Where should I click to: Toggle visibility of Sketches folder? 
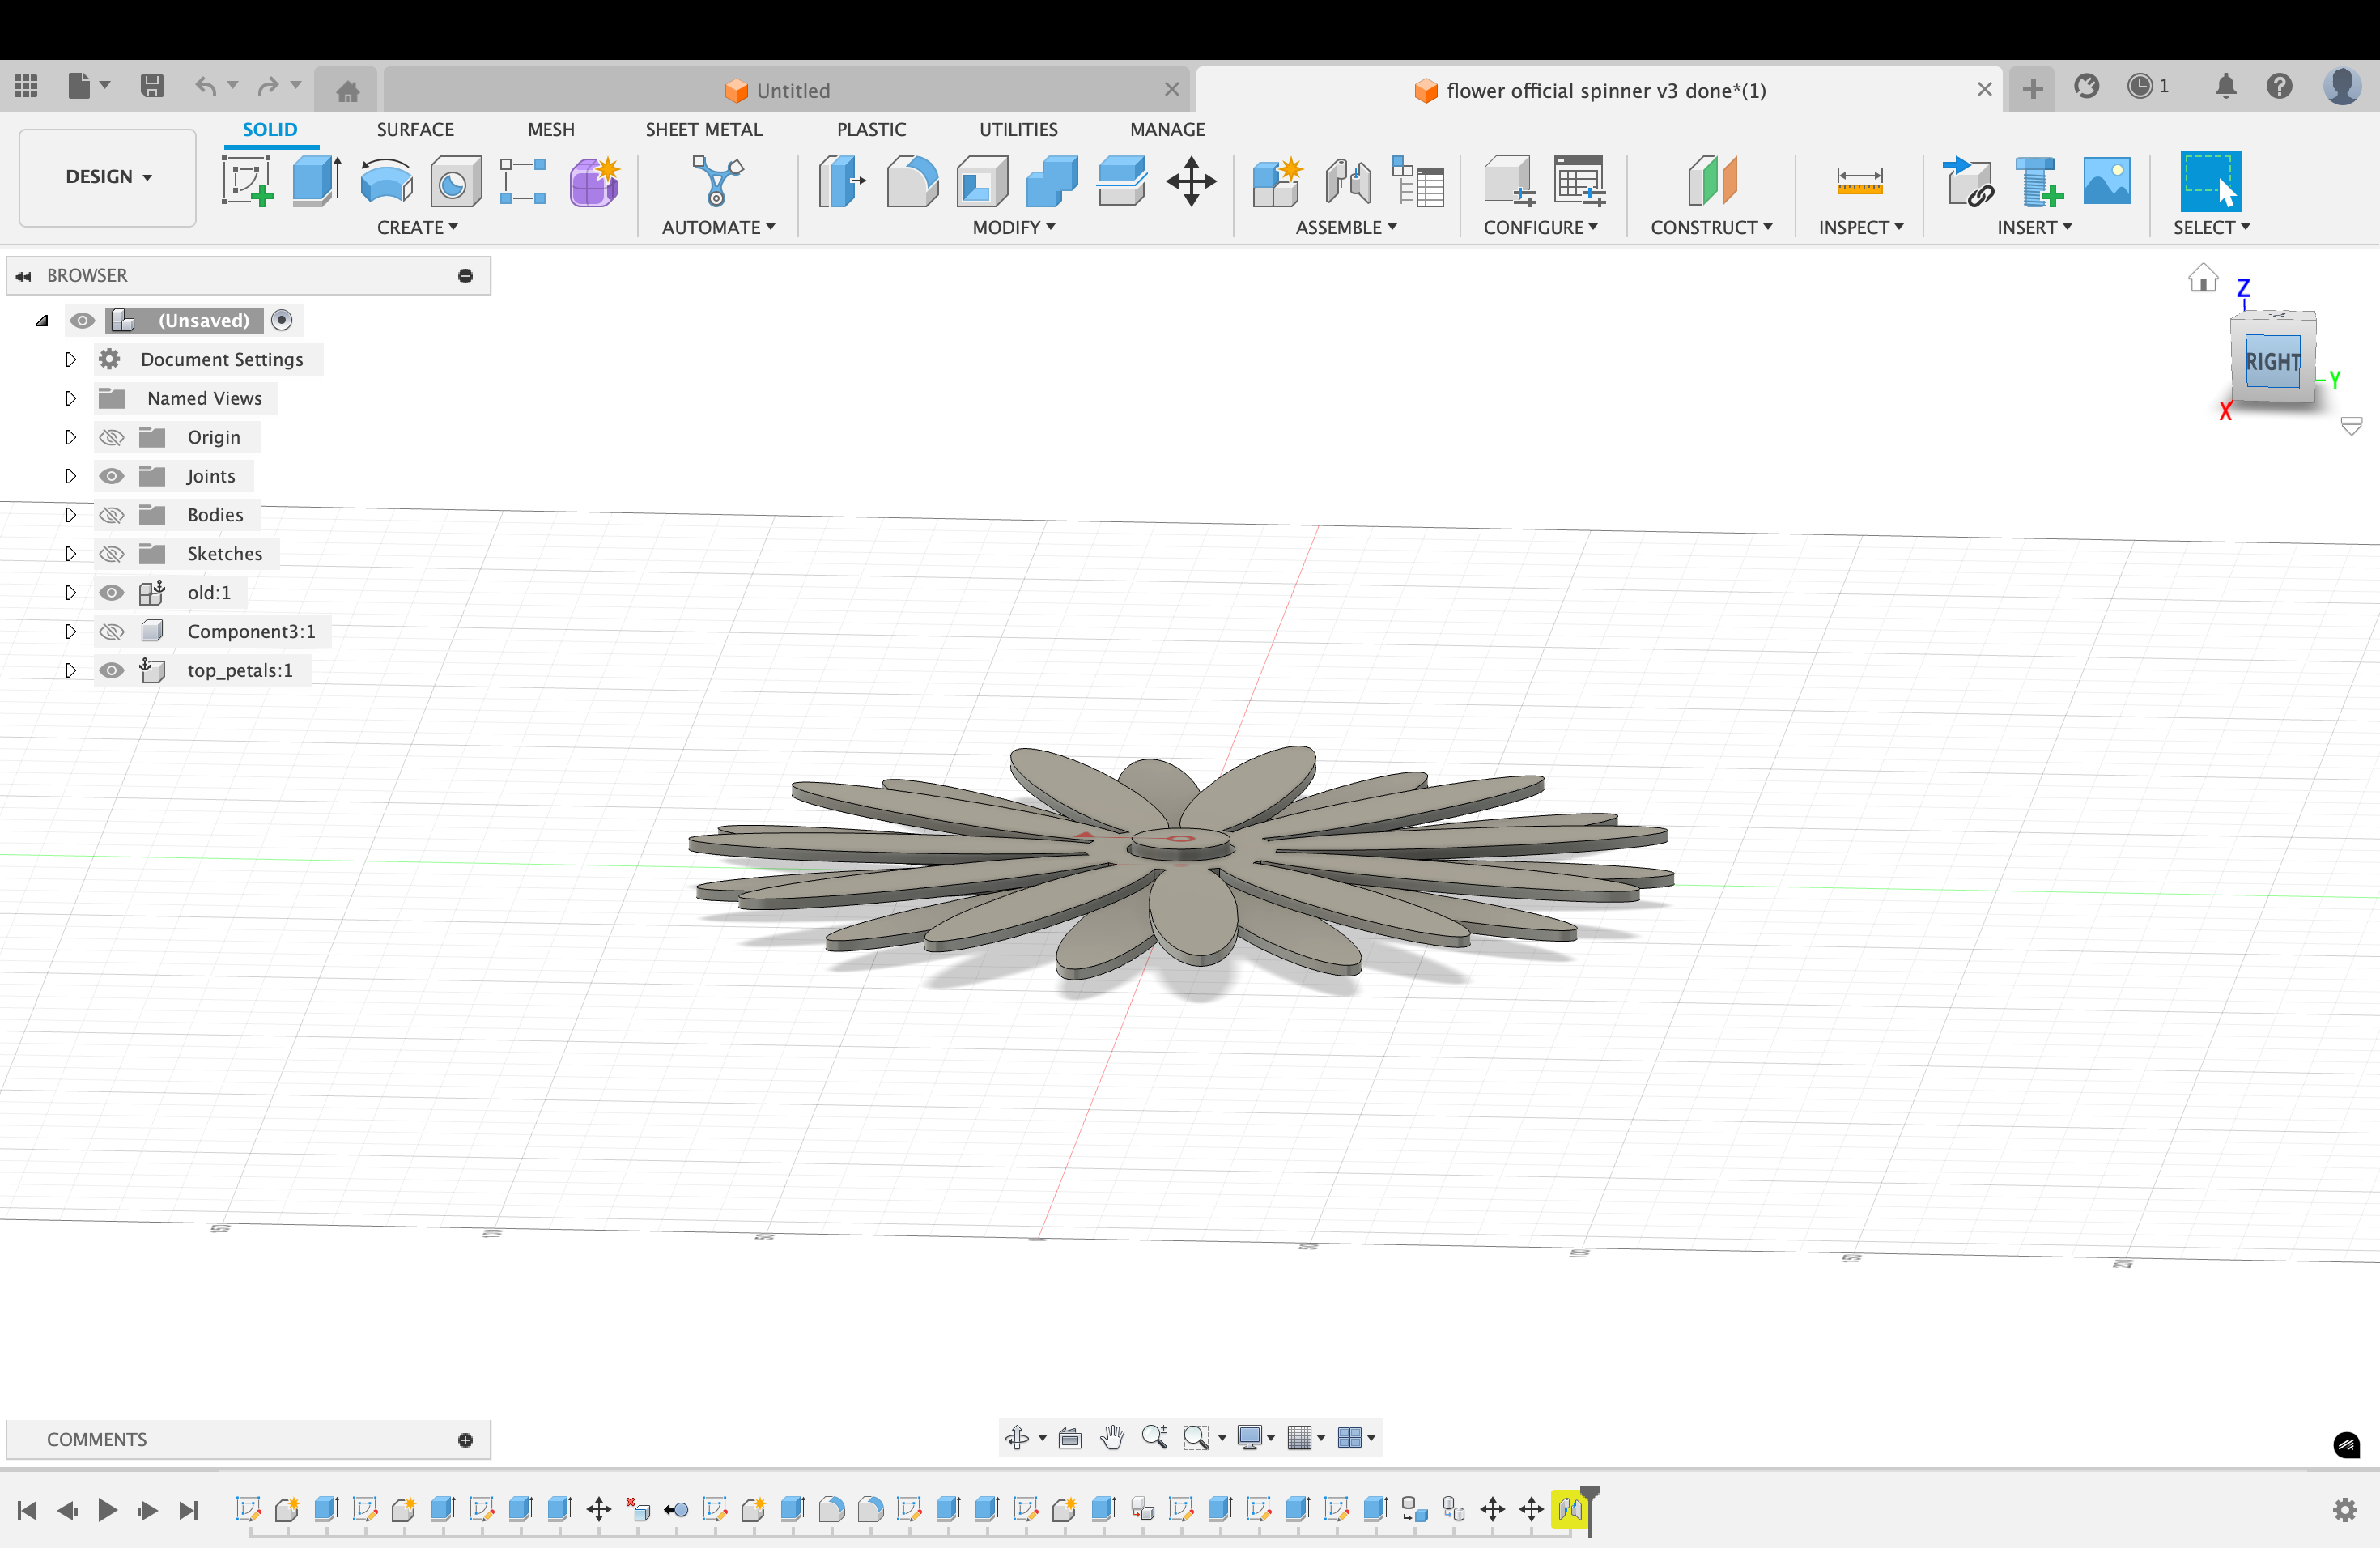112,554
